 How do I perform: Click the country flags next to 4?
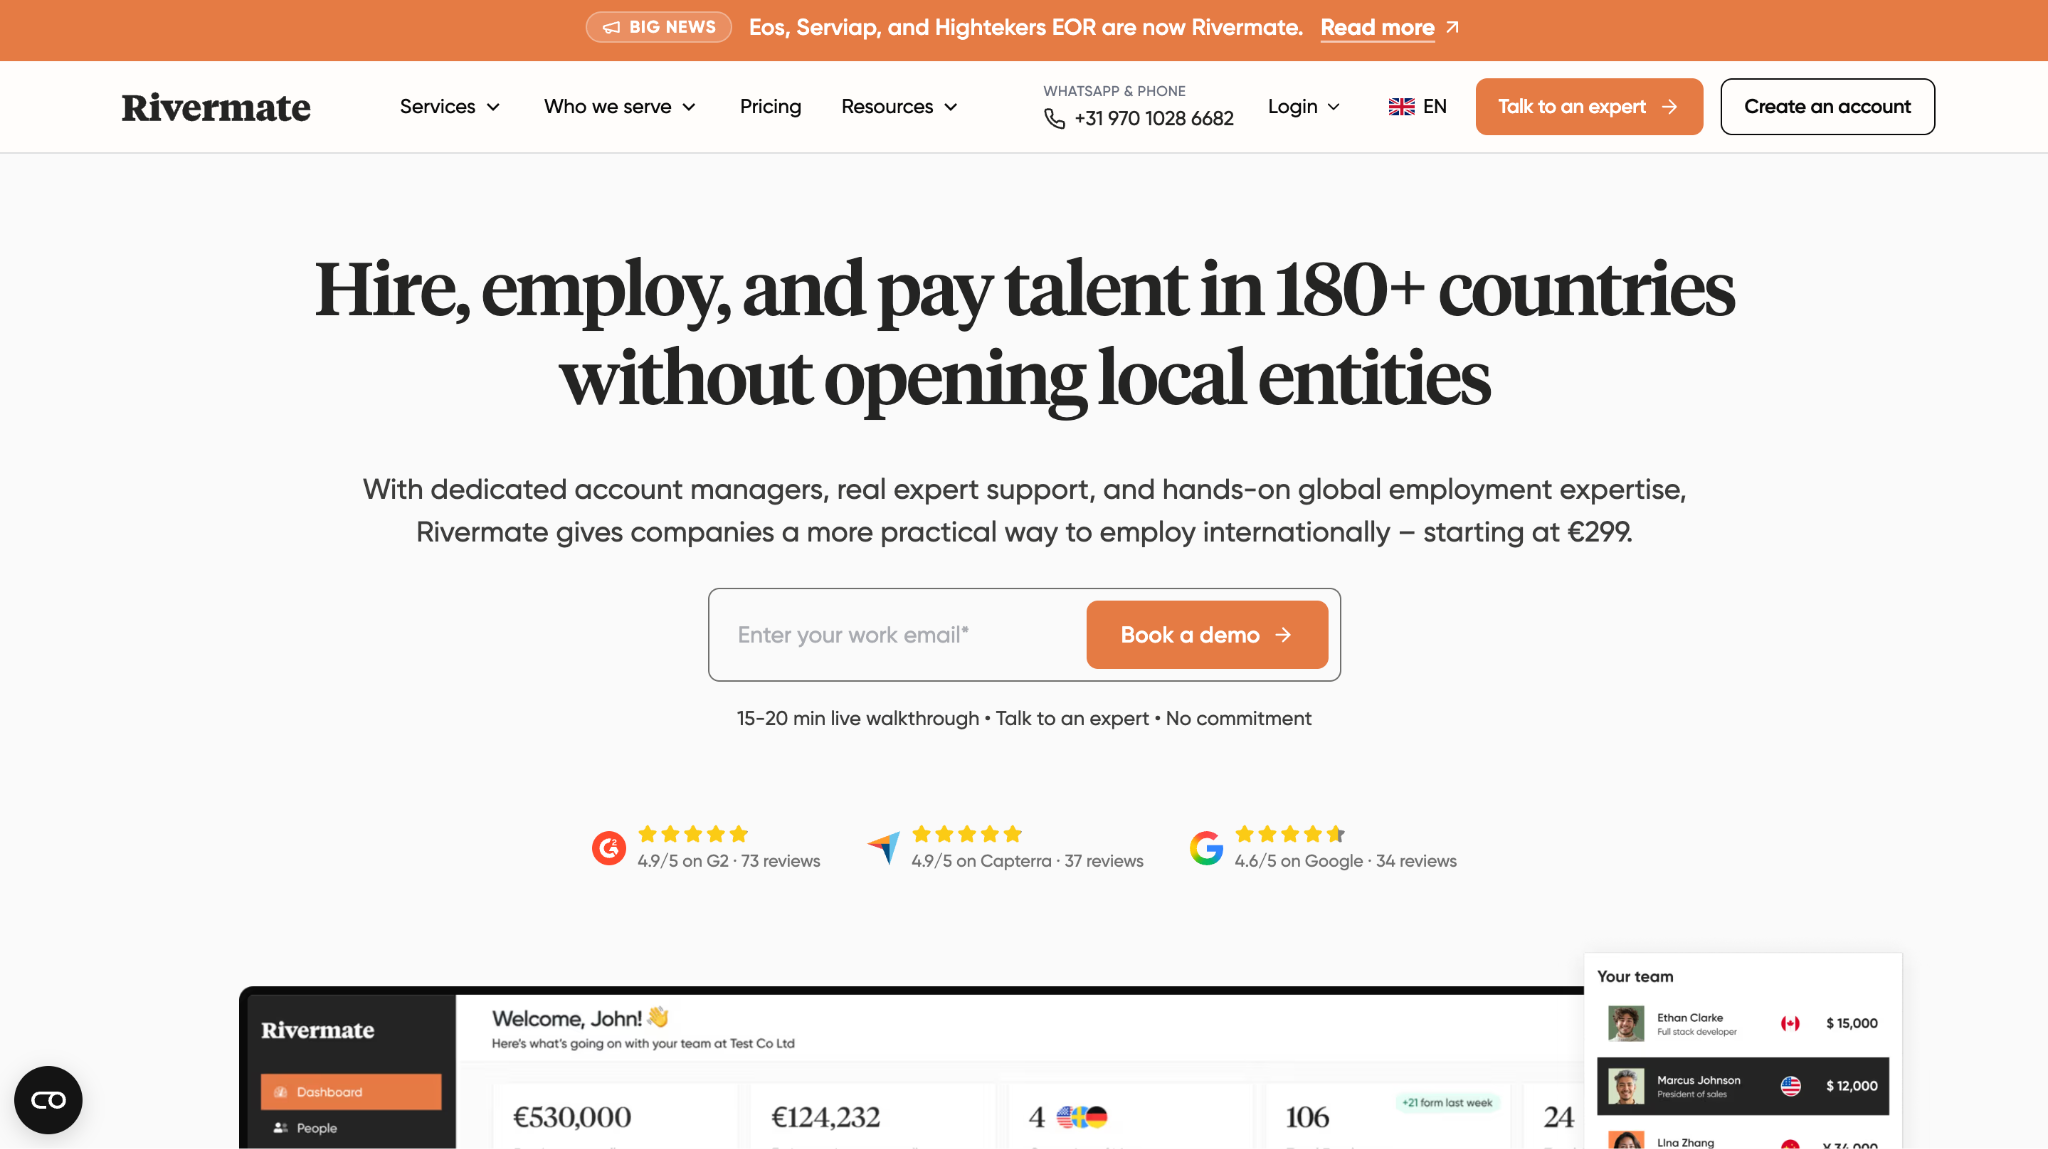(x=1082, y=1117)
